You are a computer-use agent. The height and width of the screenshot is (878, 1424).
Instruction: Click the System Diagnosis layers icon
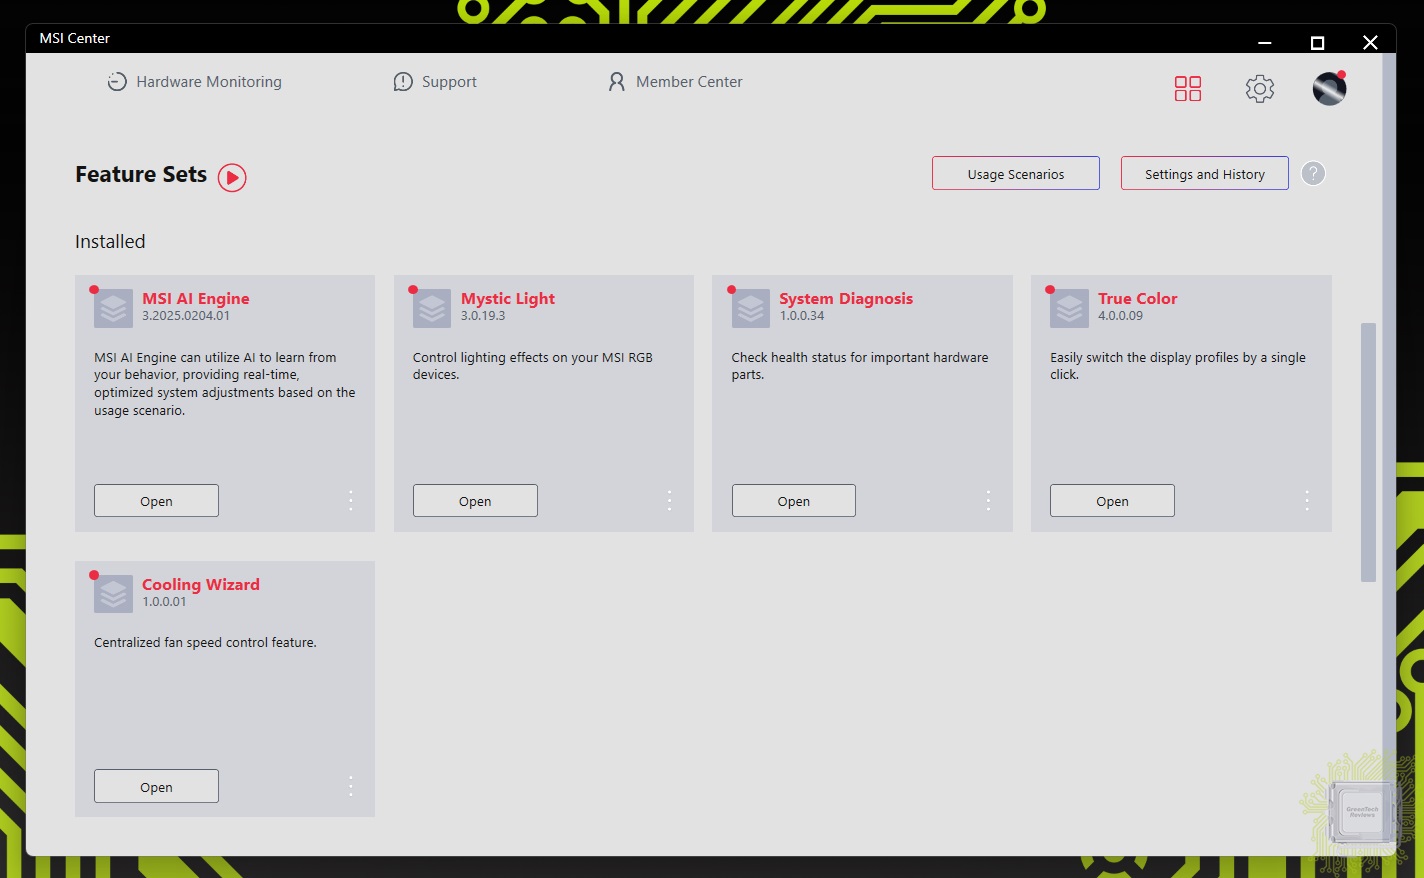[751, 309]
